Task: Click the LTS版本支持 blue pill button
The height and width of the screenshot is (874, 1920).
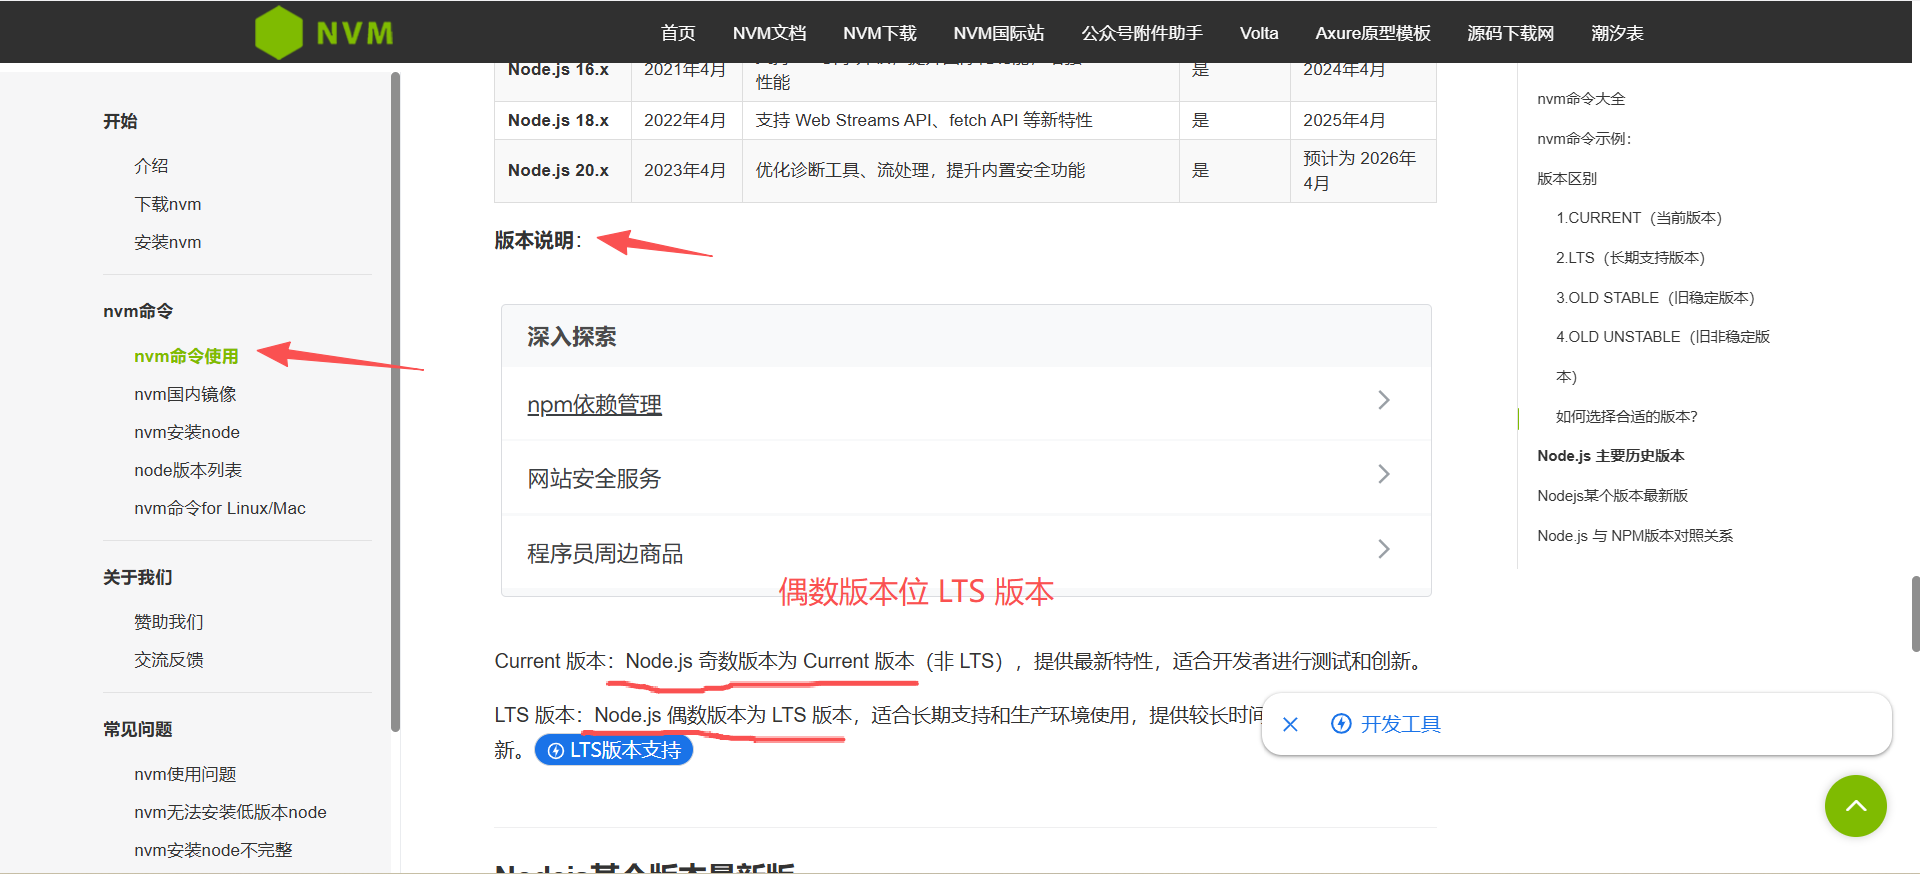Action: 614,750
